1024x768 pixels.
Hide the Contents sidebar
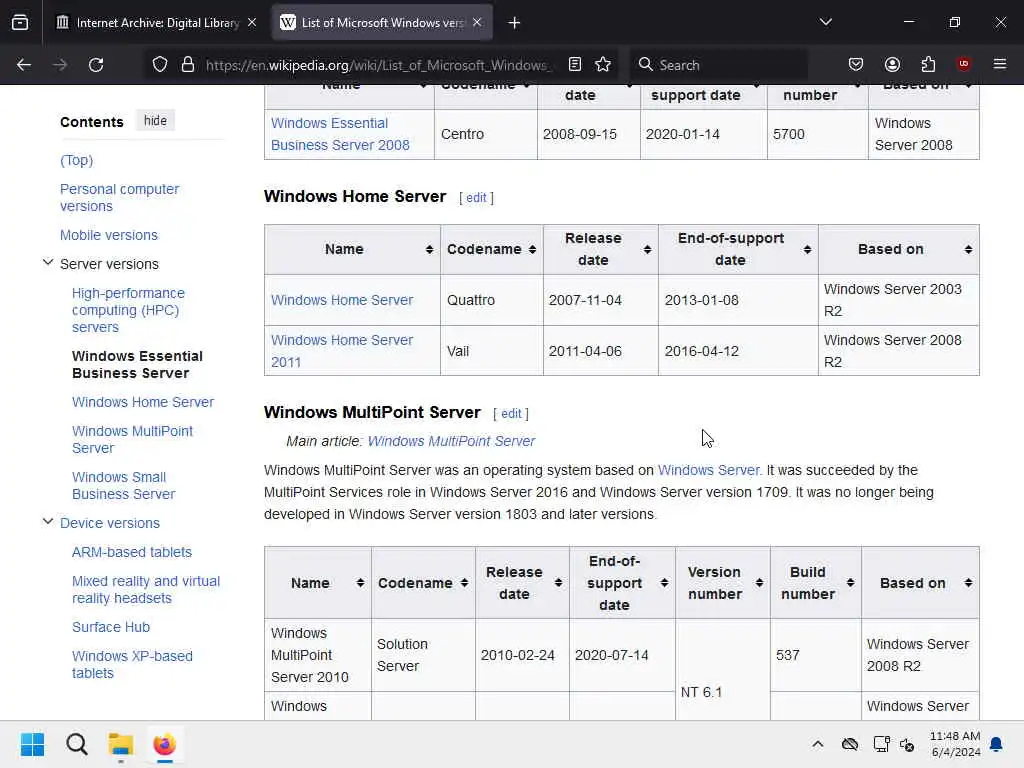coord(155,121)
